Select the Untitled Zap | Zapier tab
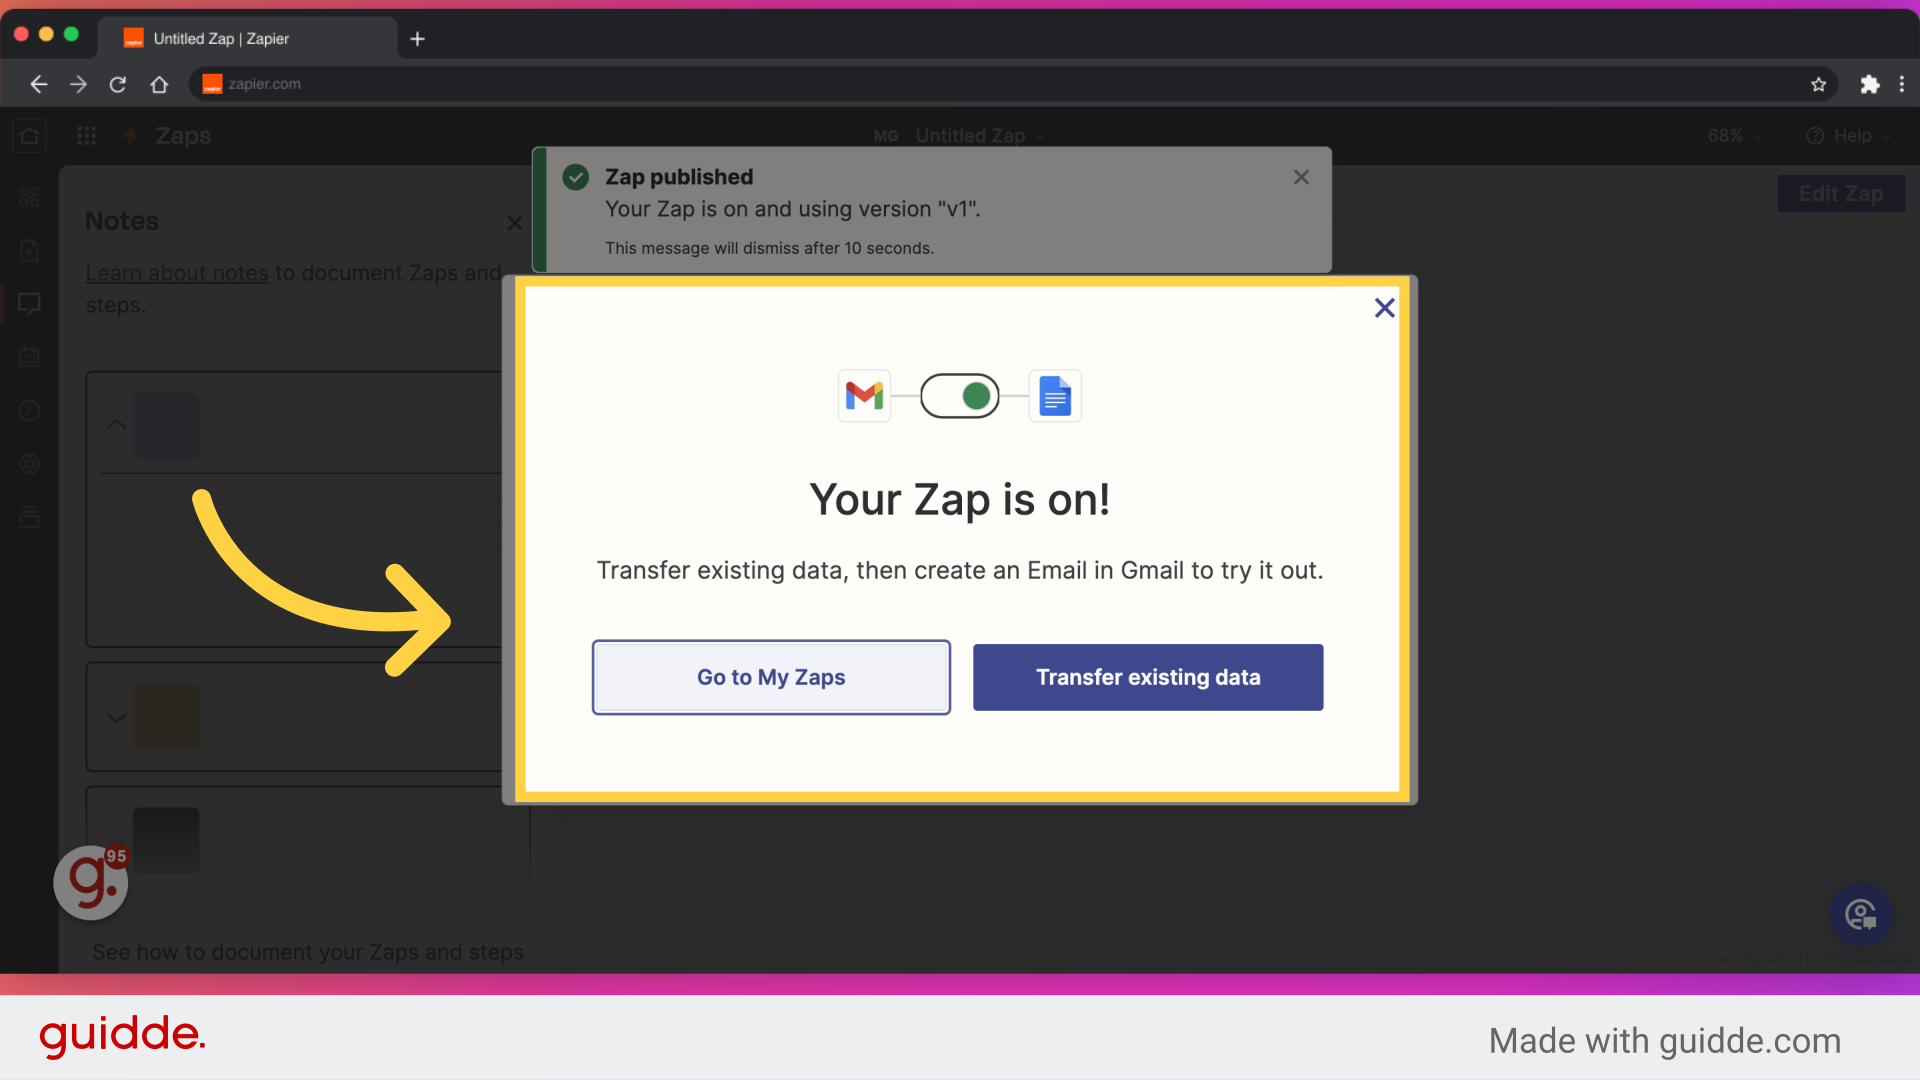The width and height of the screenshot is (1920, 1080). (x=247, y=38)
